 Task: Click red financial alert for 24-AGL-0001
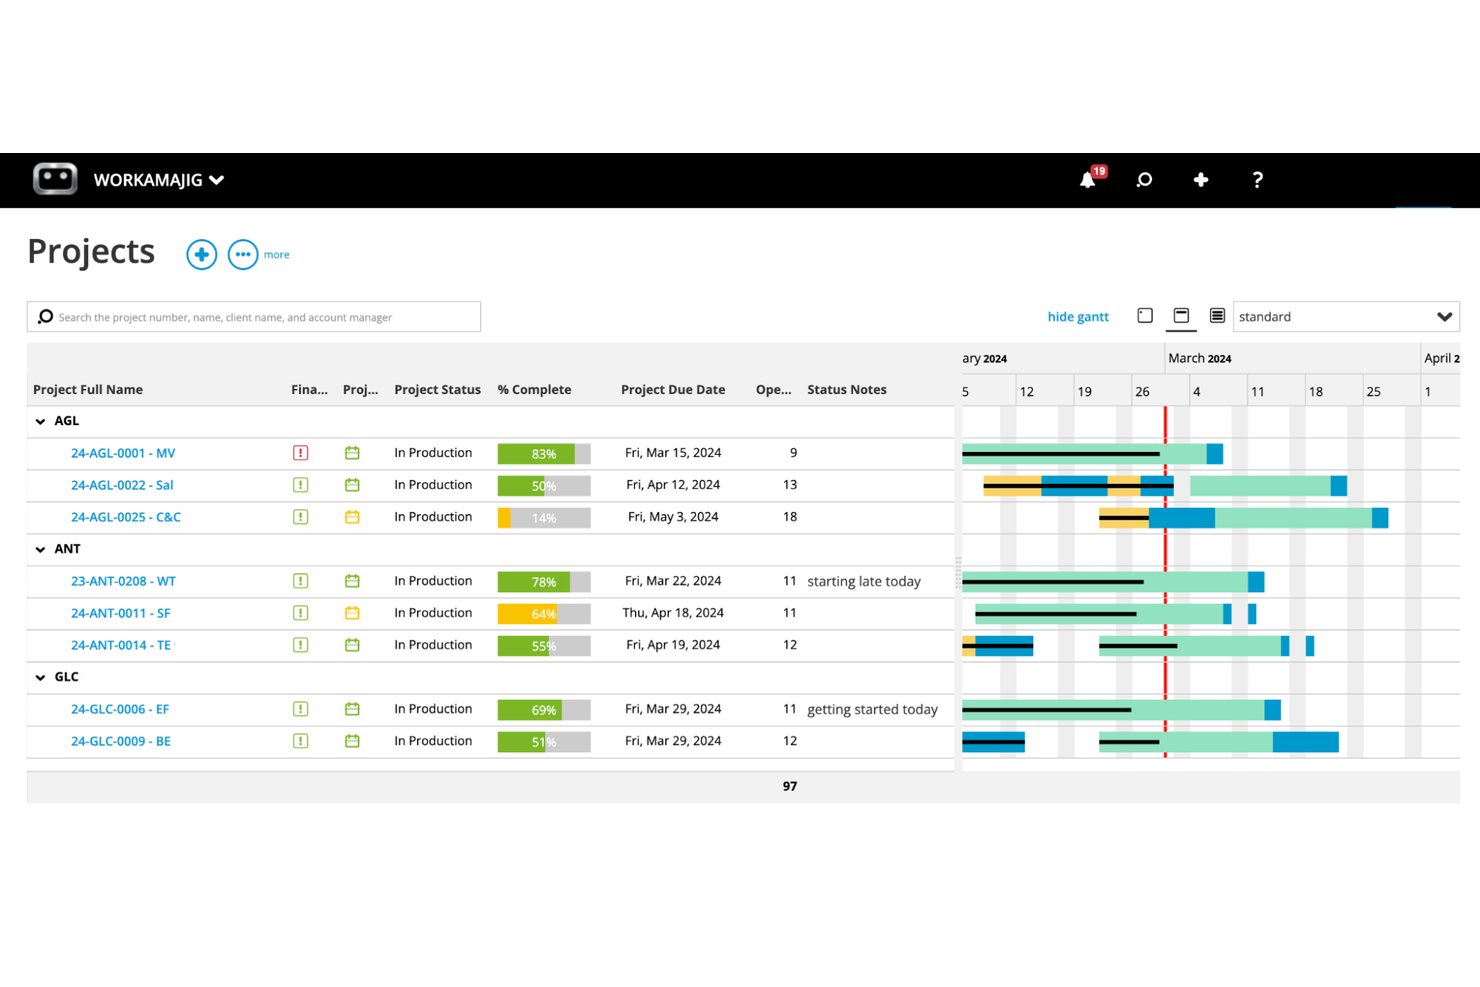pyautogui.click(x=300, y=453)
